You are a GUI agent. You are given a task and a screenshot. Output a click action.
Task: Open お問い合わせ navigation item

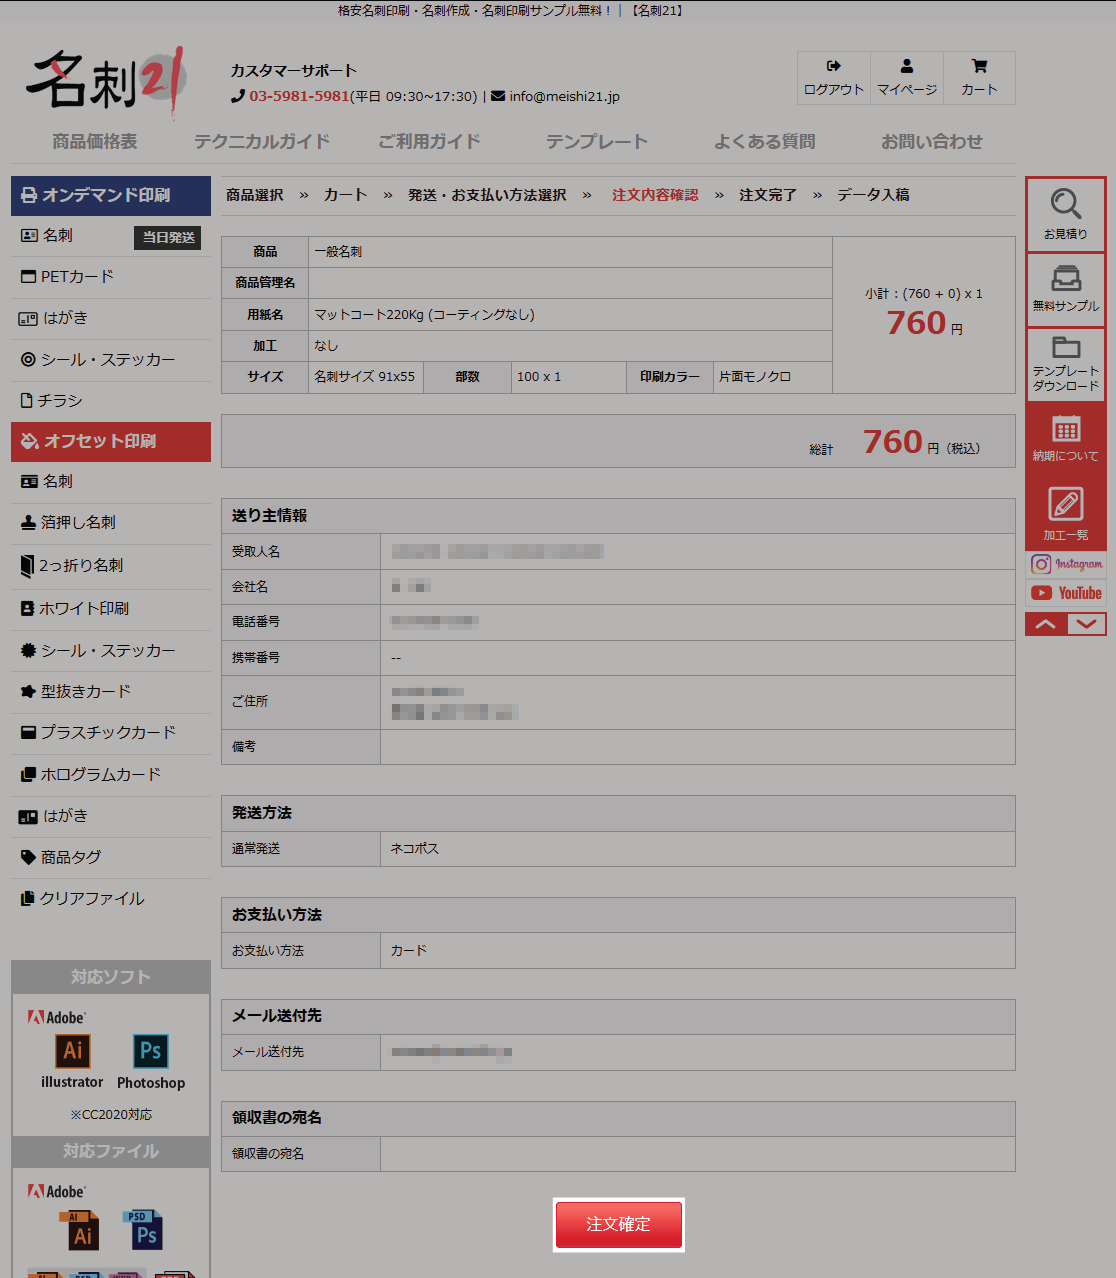[932, 142]
